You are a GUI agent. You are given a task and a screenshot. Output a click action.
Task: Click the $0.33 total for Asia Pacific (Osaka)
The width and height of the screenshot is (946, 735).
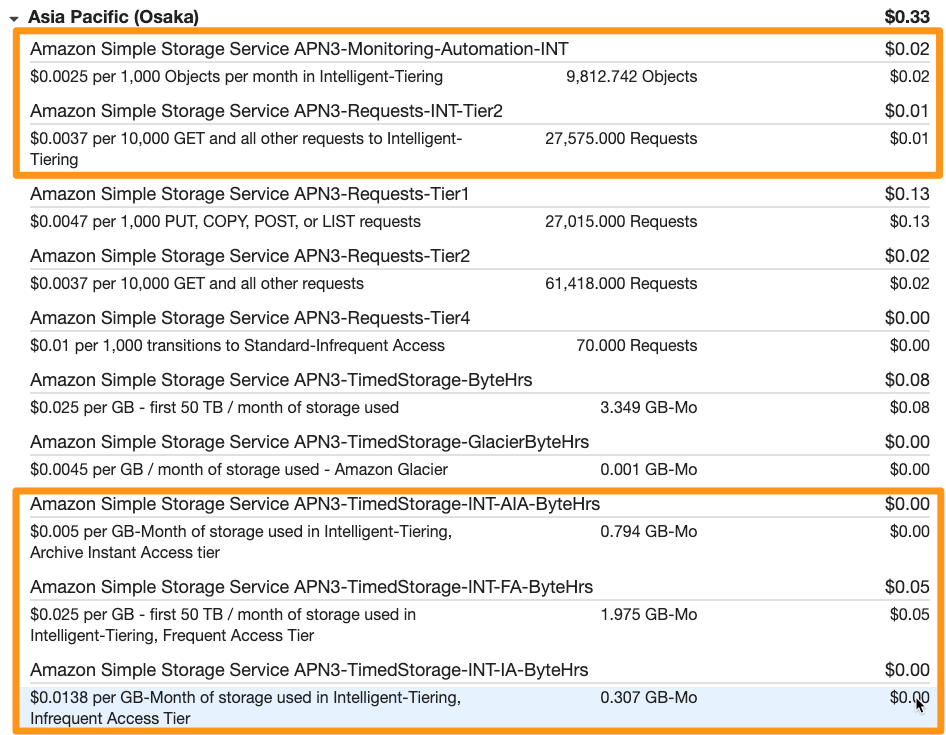[907, 17]
